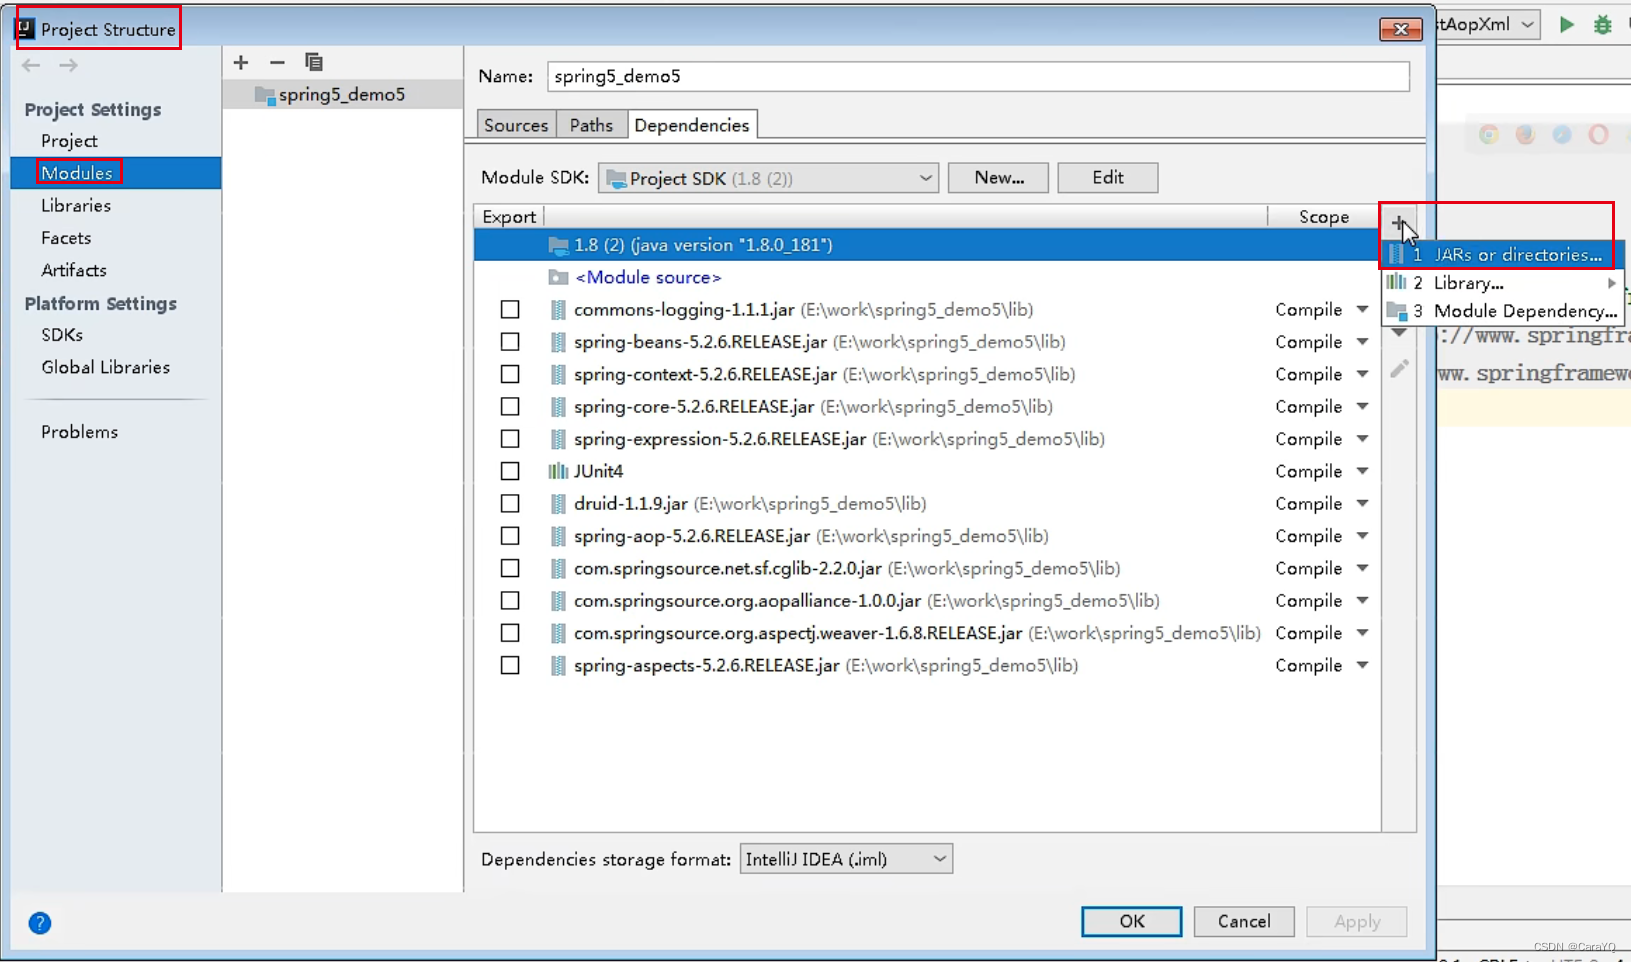The height and width of the screenshot is (962, 1631).
Task: Click the Opera browser icon in editor
Action: [1598, 135]
